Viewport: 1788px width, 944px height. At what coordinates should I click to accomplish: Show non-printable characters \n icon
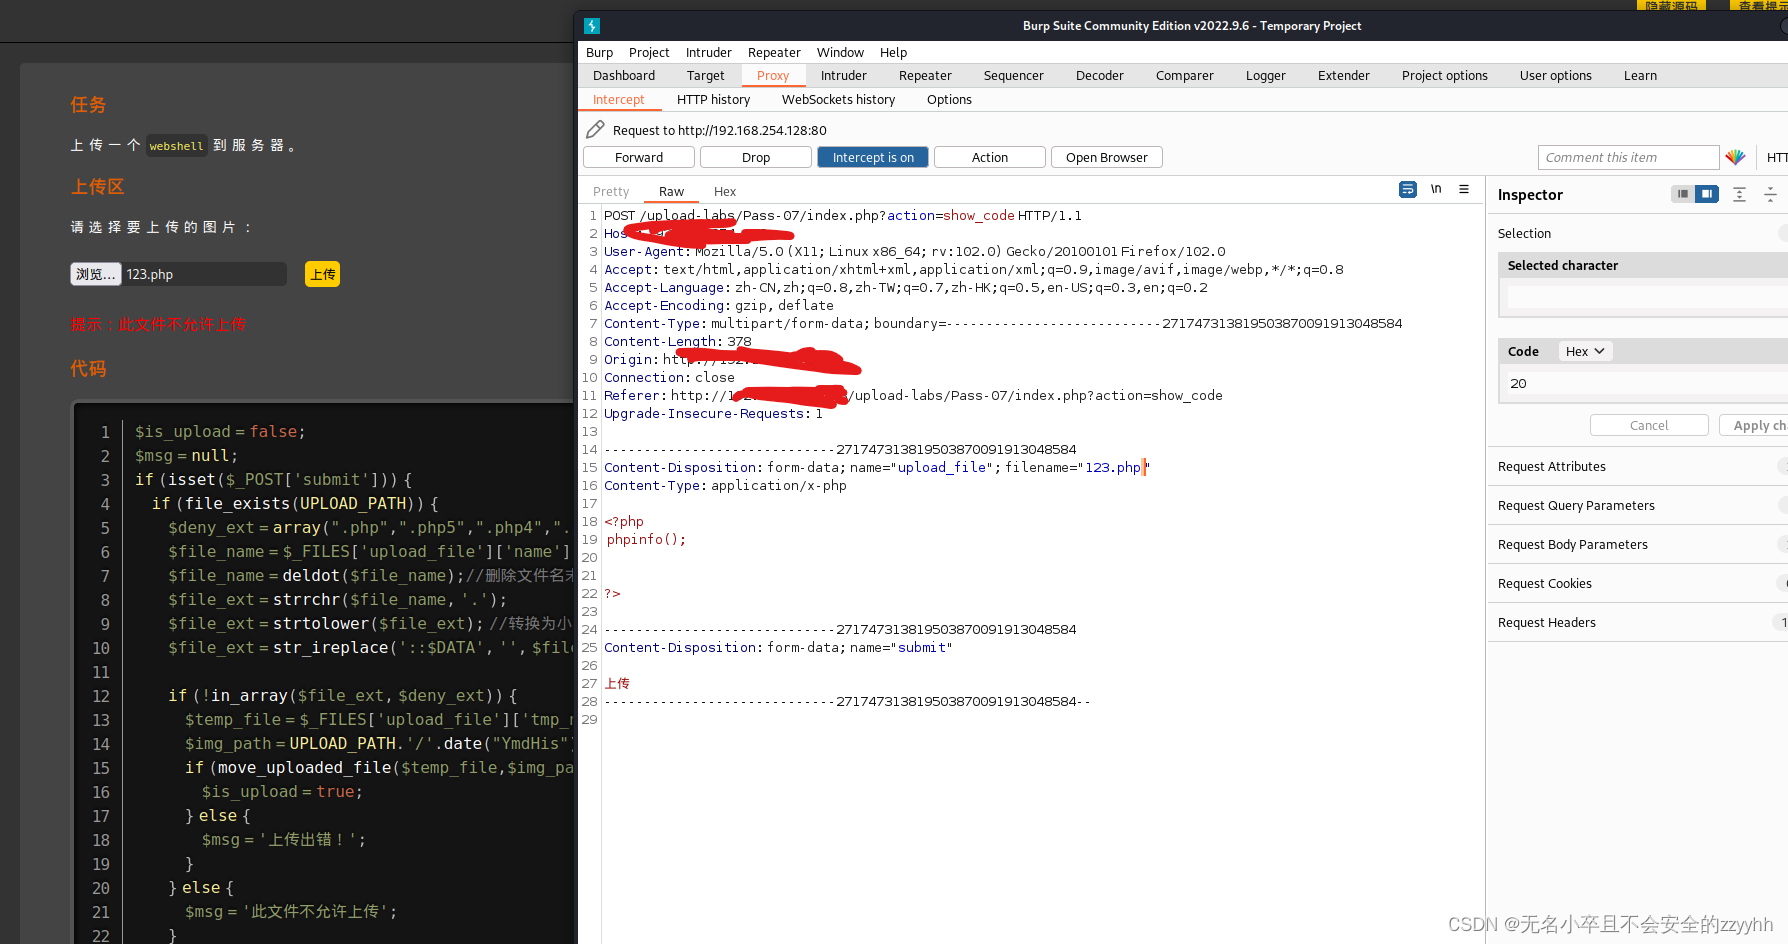[x=1436, y=189]
